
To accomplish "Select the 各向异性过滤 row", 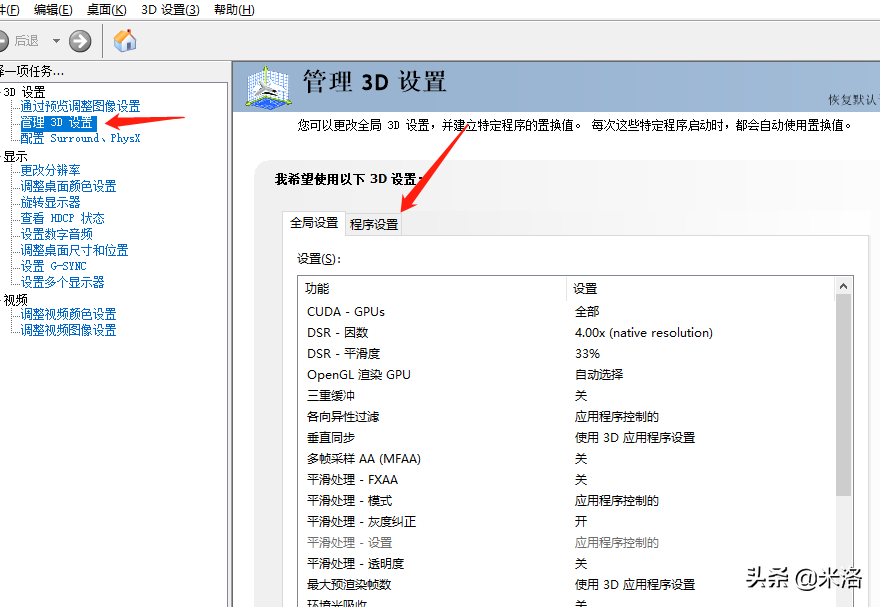I will click(567, 417).
